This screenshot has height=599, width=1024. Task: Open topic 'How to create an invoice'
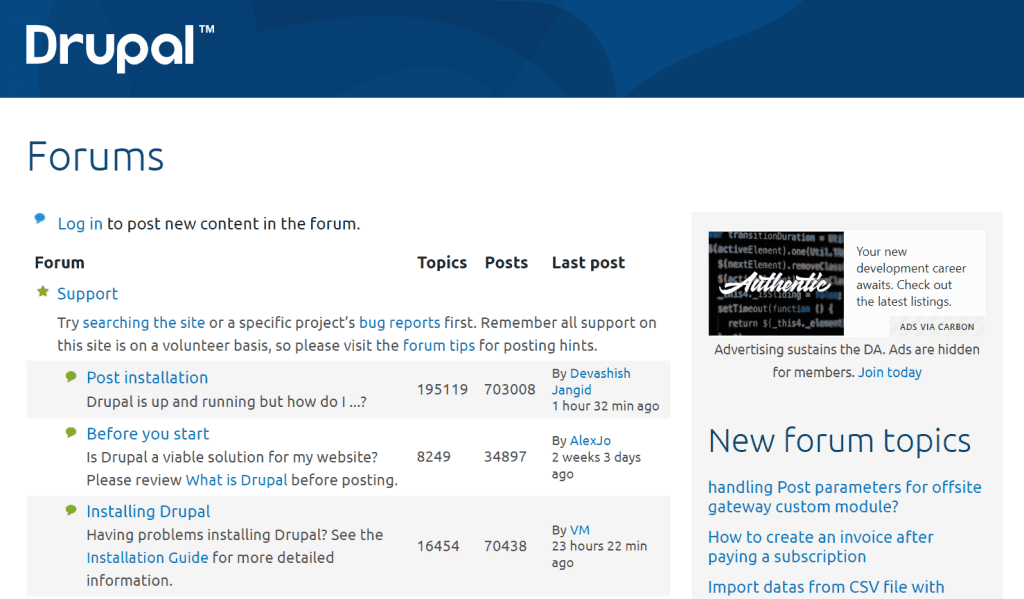point(821,547)
